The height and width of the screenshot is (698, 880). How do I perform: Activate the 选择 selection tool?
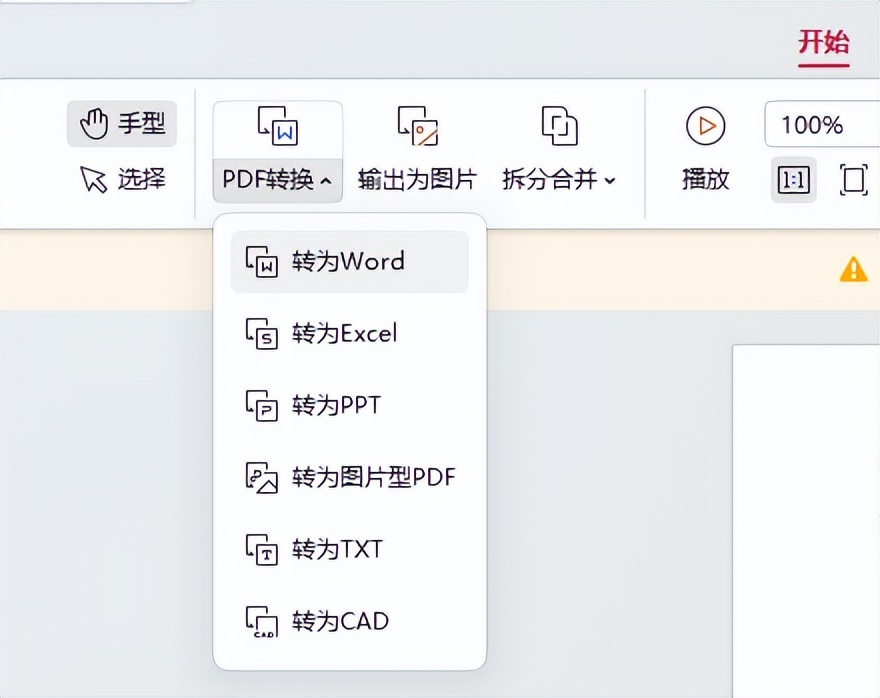pyautogui.click(x=122, y=180)
